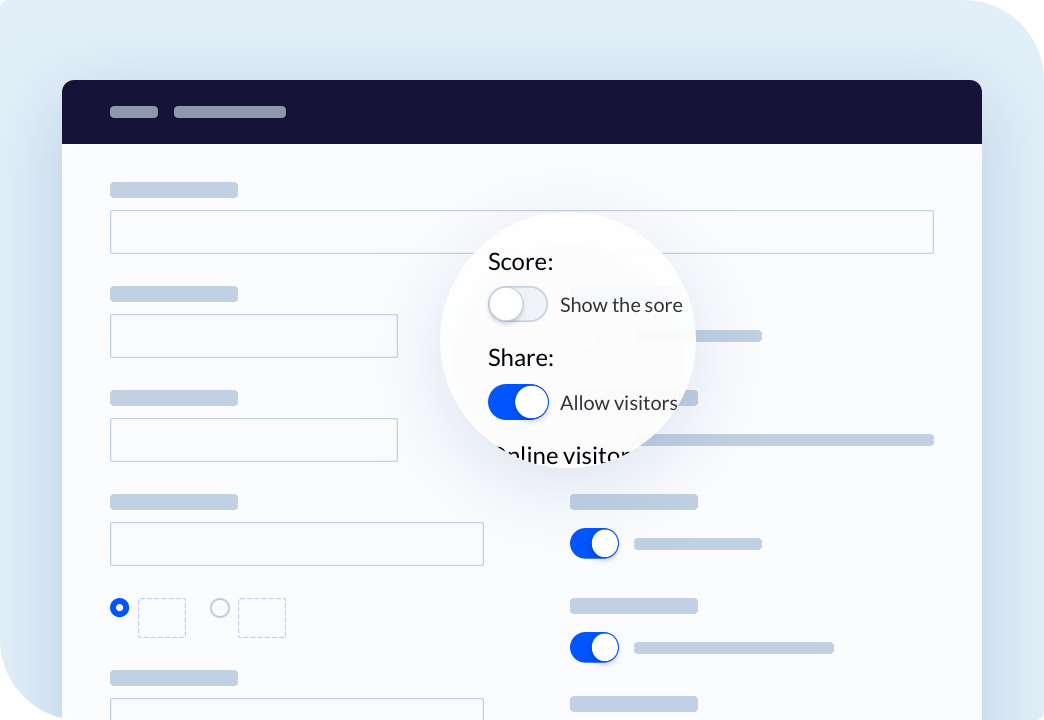
Task: Click the filled blue radio button
Action: [x=120, y=607]
